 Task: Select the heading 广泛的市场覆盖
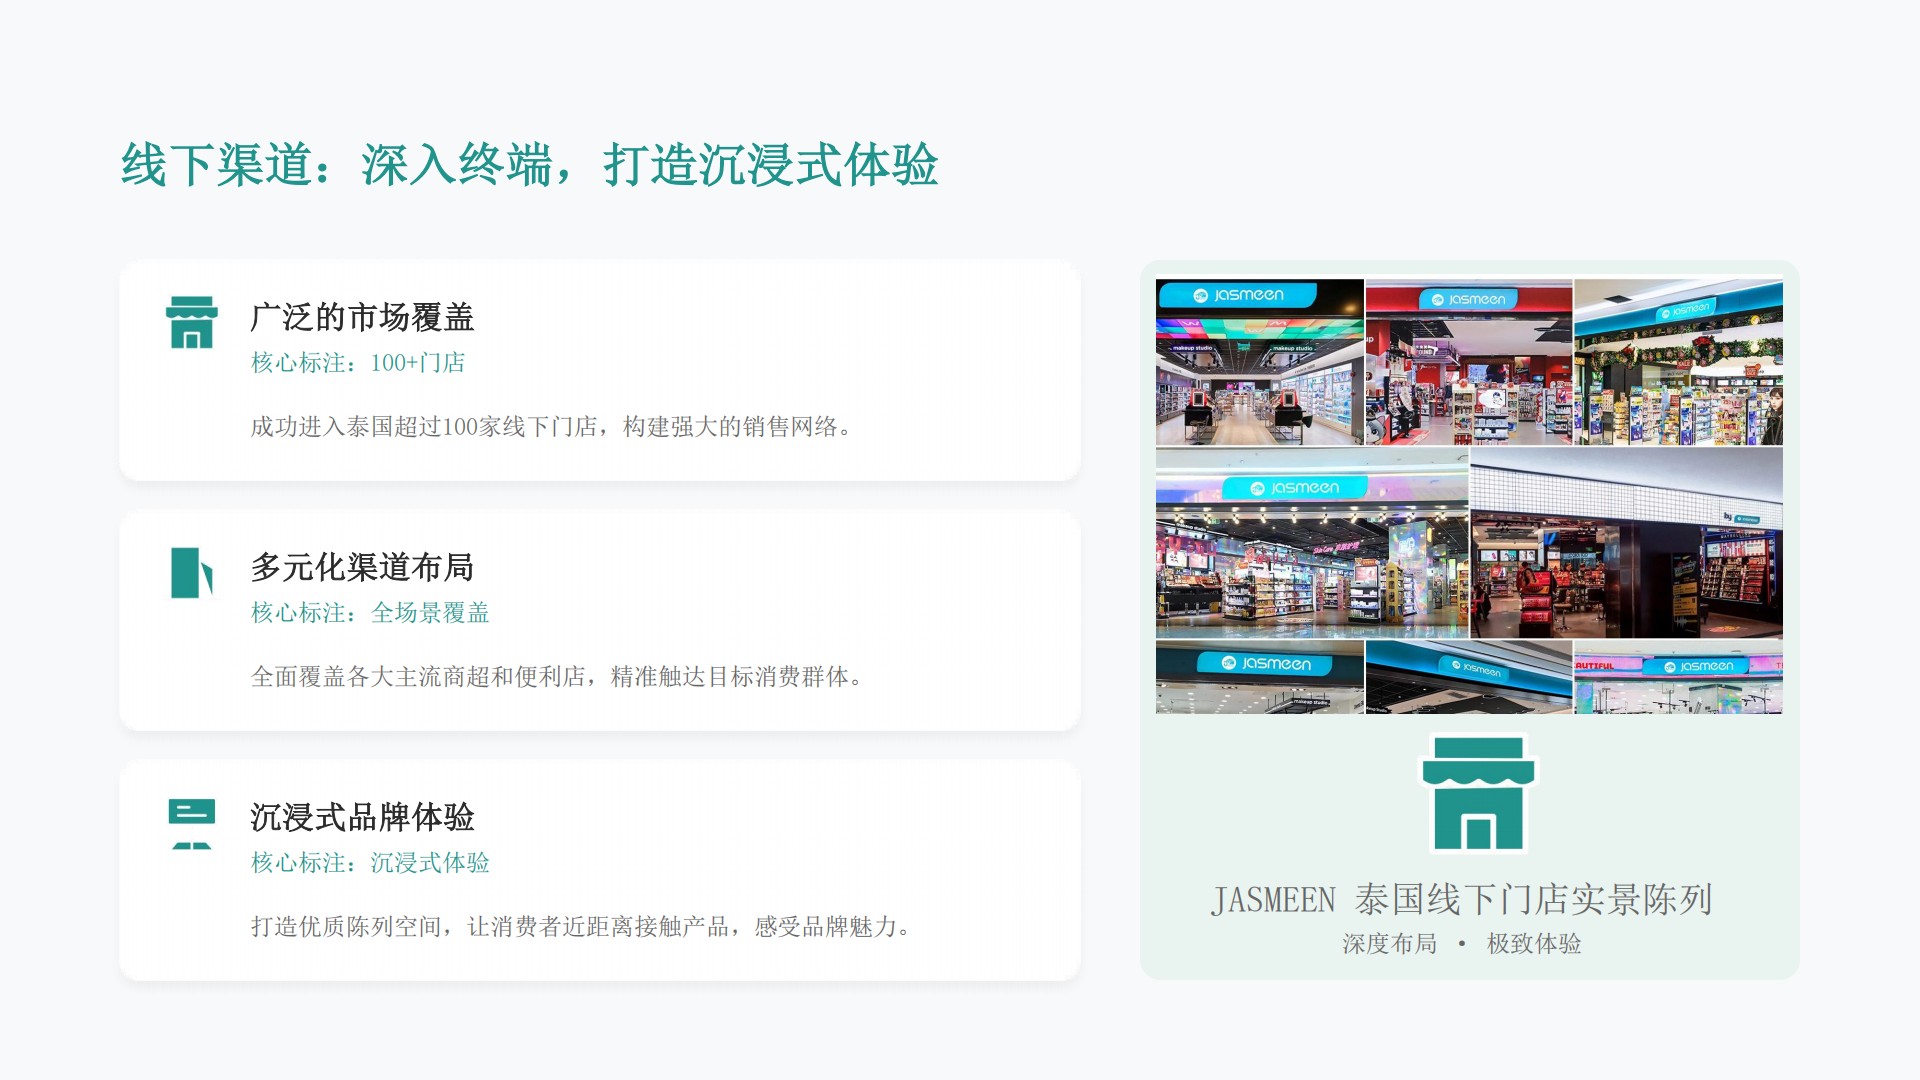pyautogui.click(x=362, y=317)
